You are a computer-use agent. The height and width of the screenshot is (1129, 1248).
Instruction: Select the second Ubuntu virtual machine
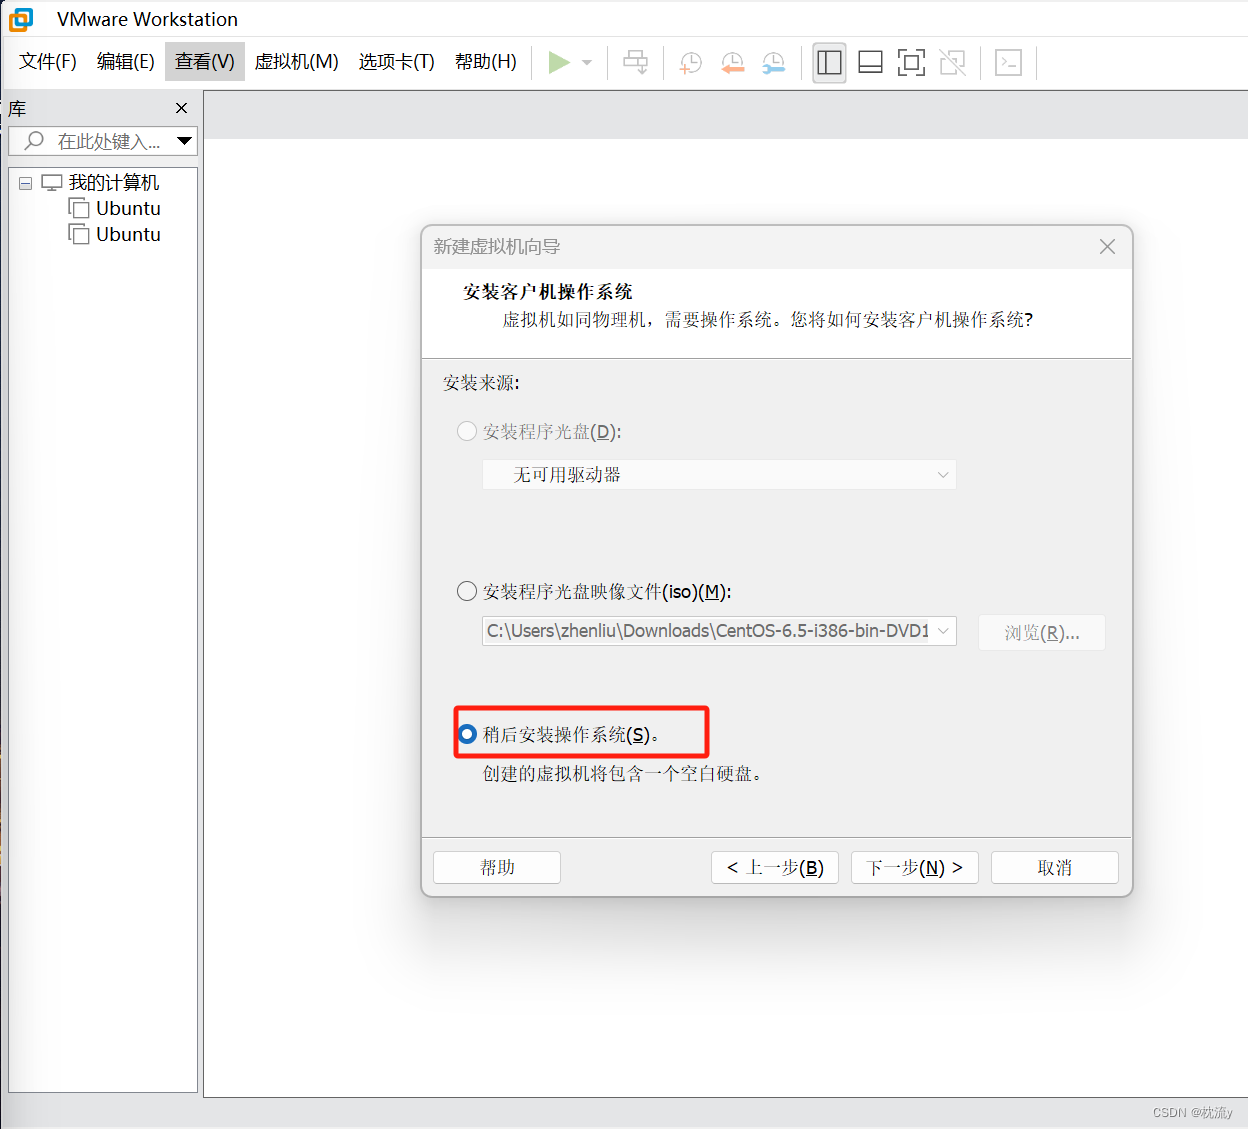click(128, 234)
